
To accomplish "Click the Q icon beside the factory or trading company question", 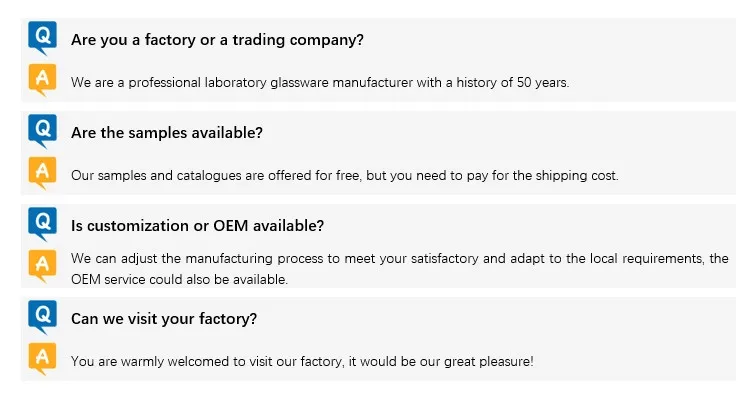I will pos(42,37).
